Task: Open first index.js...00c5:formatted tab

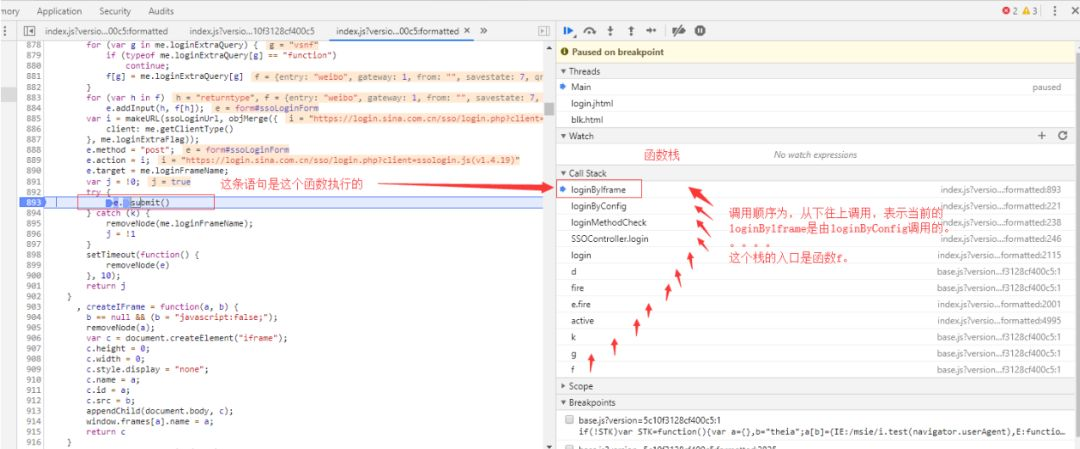Action: tap(106, 31)
